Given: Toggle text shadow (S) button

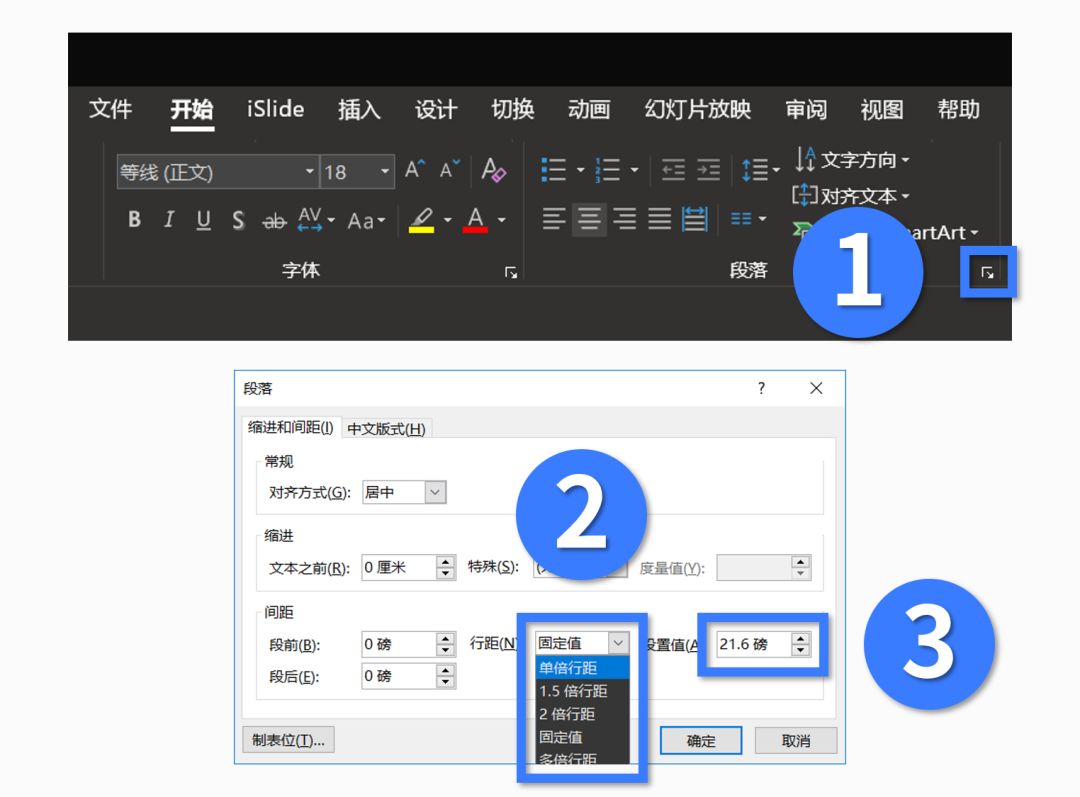Looking at the screenshot, I should (x=238, y=220).
